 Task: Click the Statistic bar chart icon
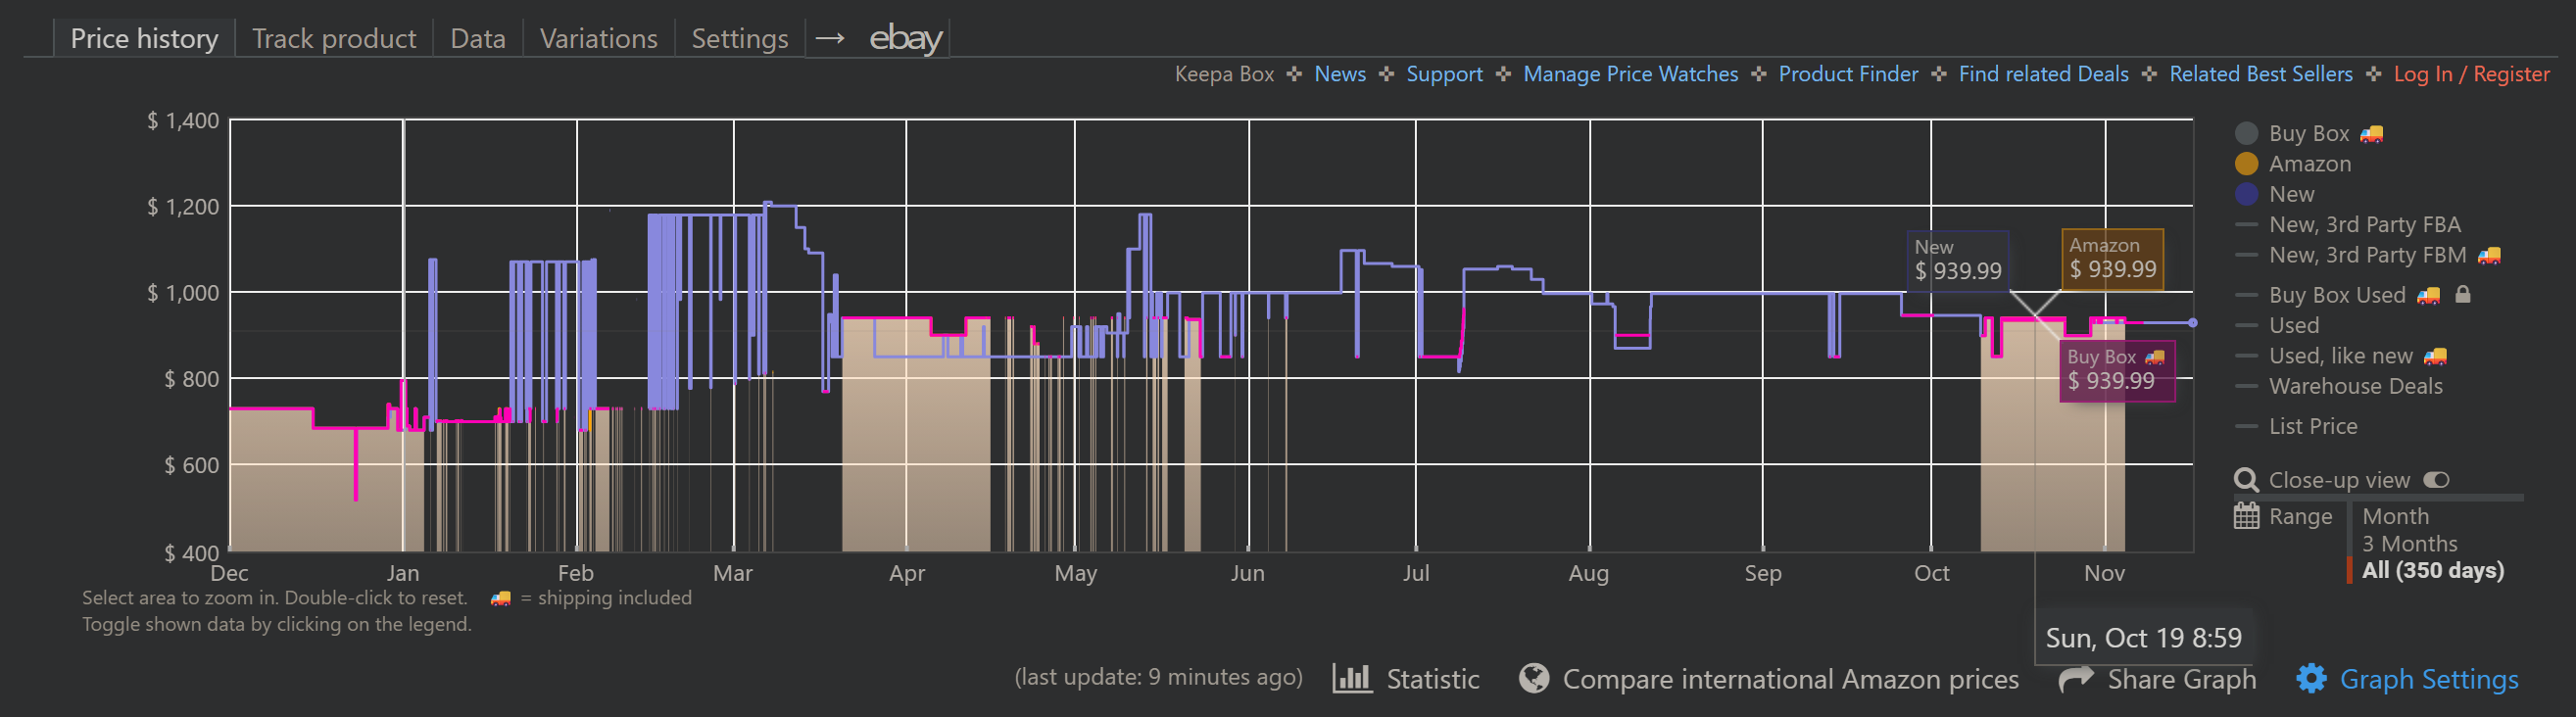1351,678
